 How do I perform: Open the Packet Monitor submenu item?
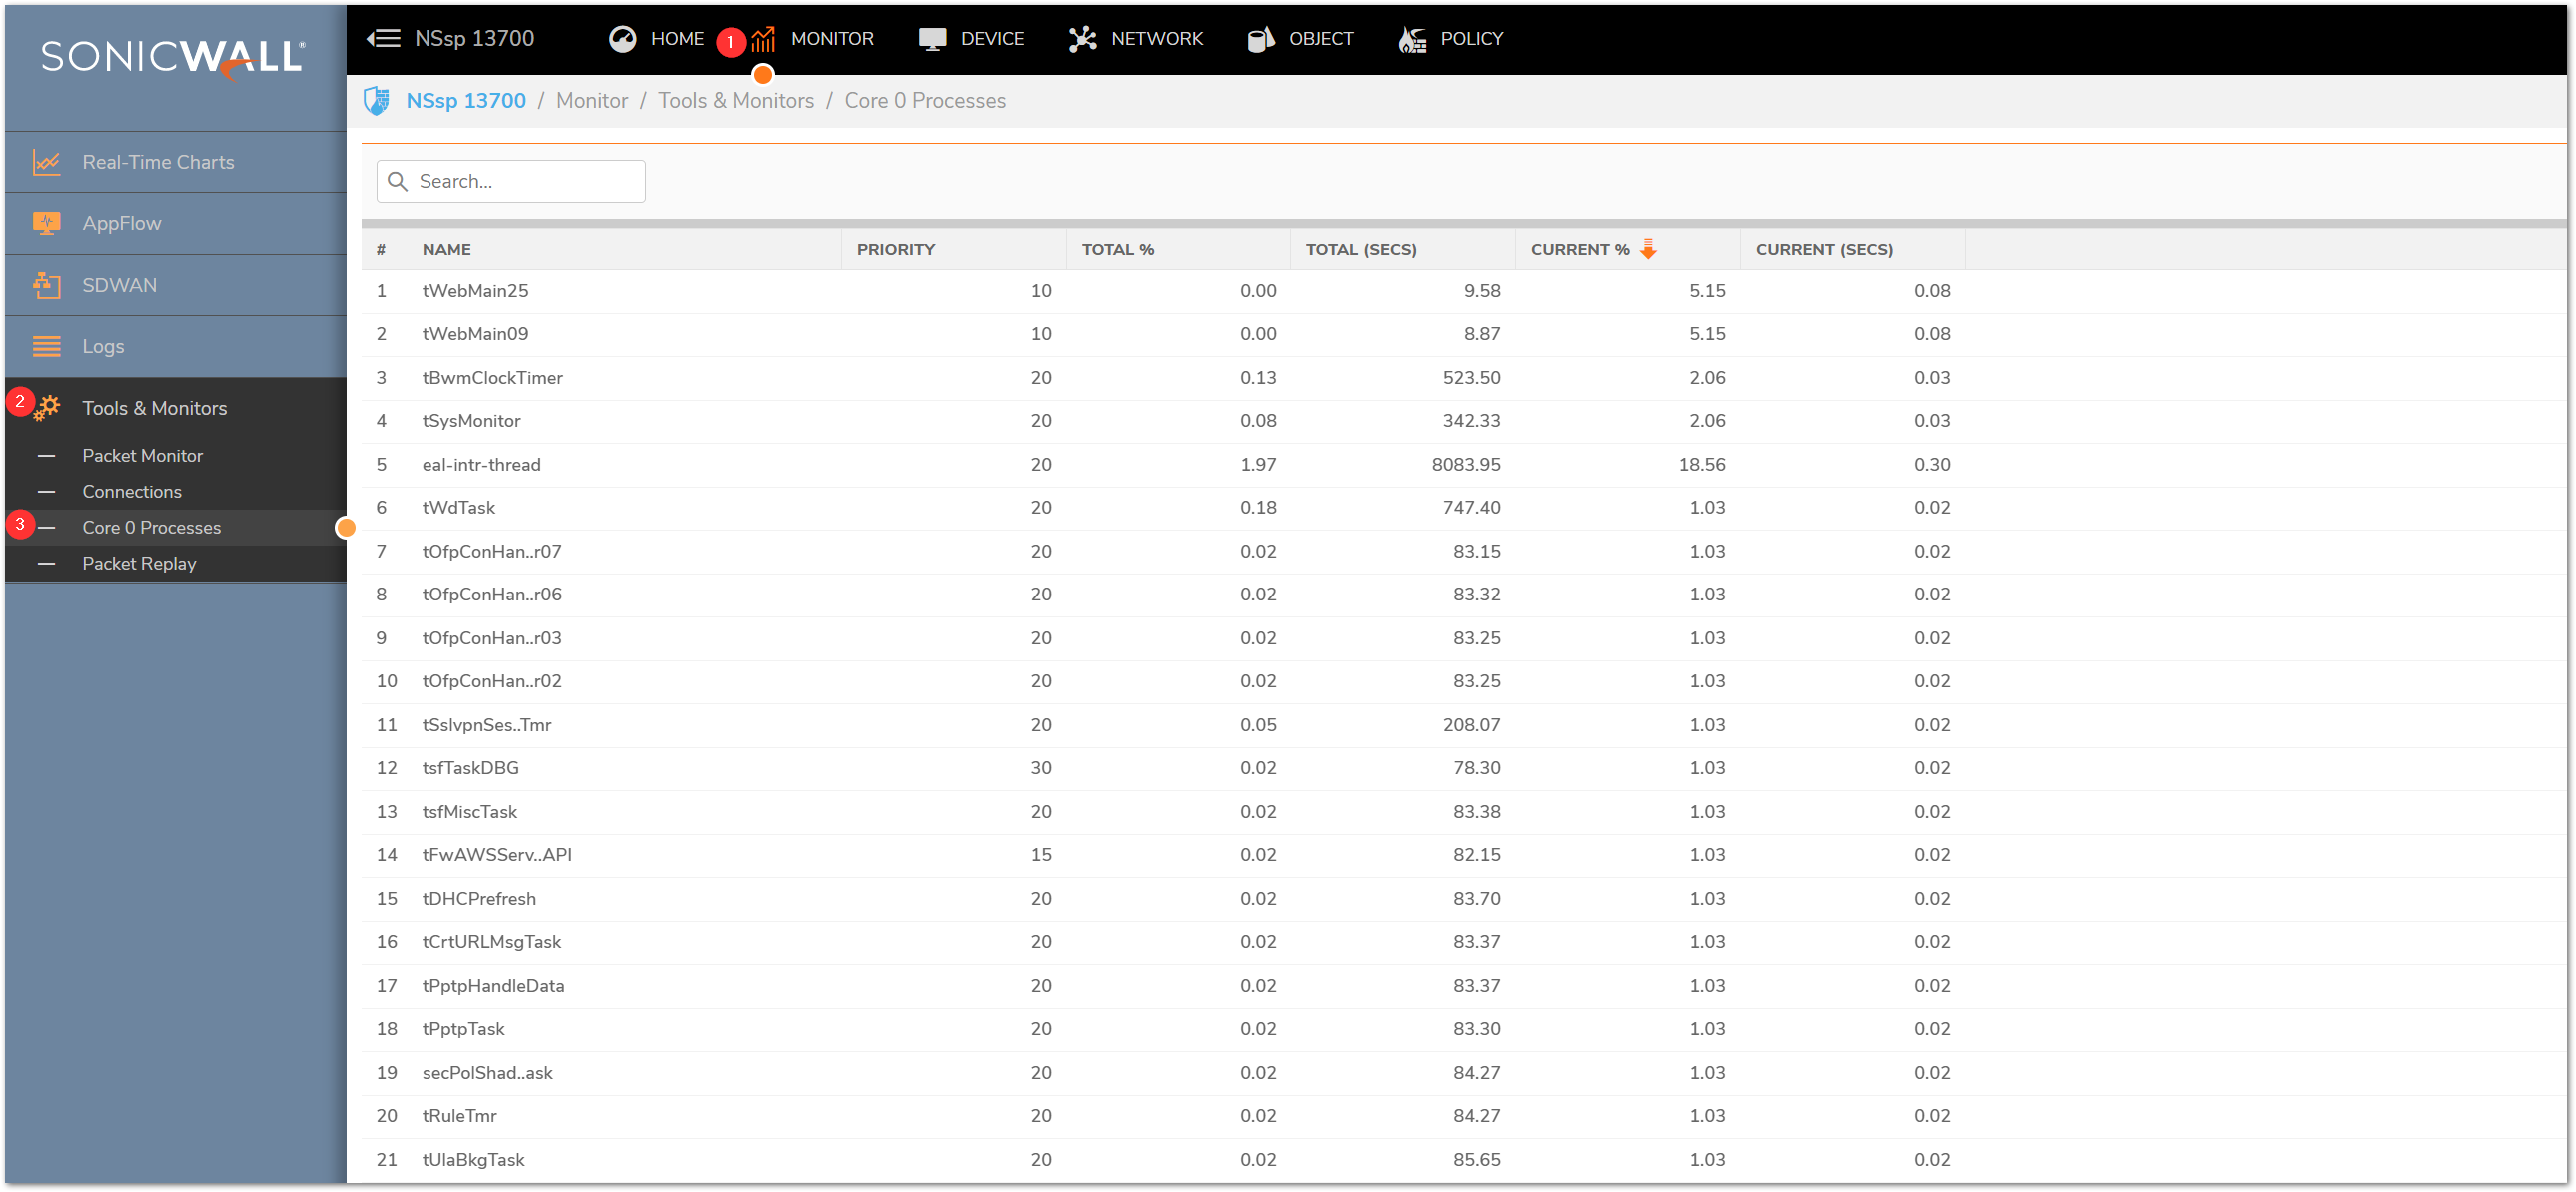click(x=142, y=455)
